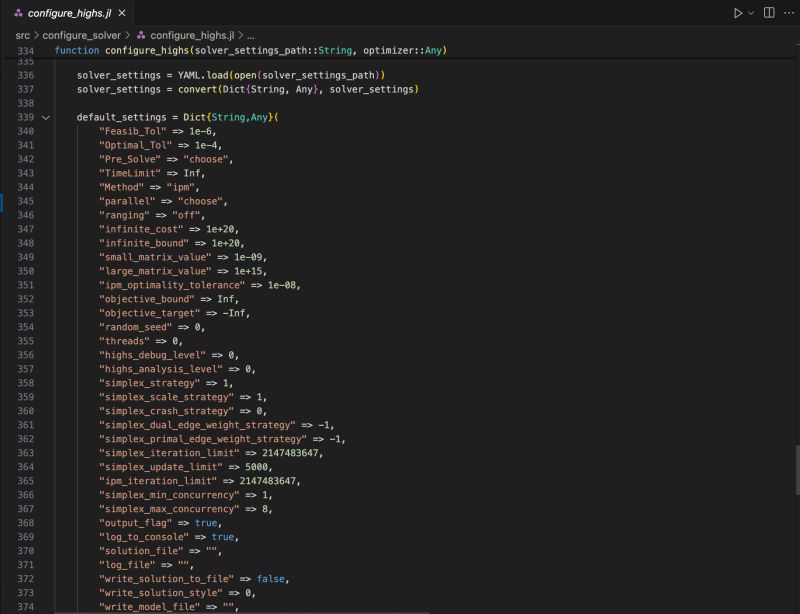Click the "small_matrix_value" key

(155, 257)
